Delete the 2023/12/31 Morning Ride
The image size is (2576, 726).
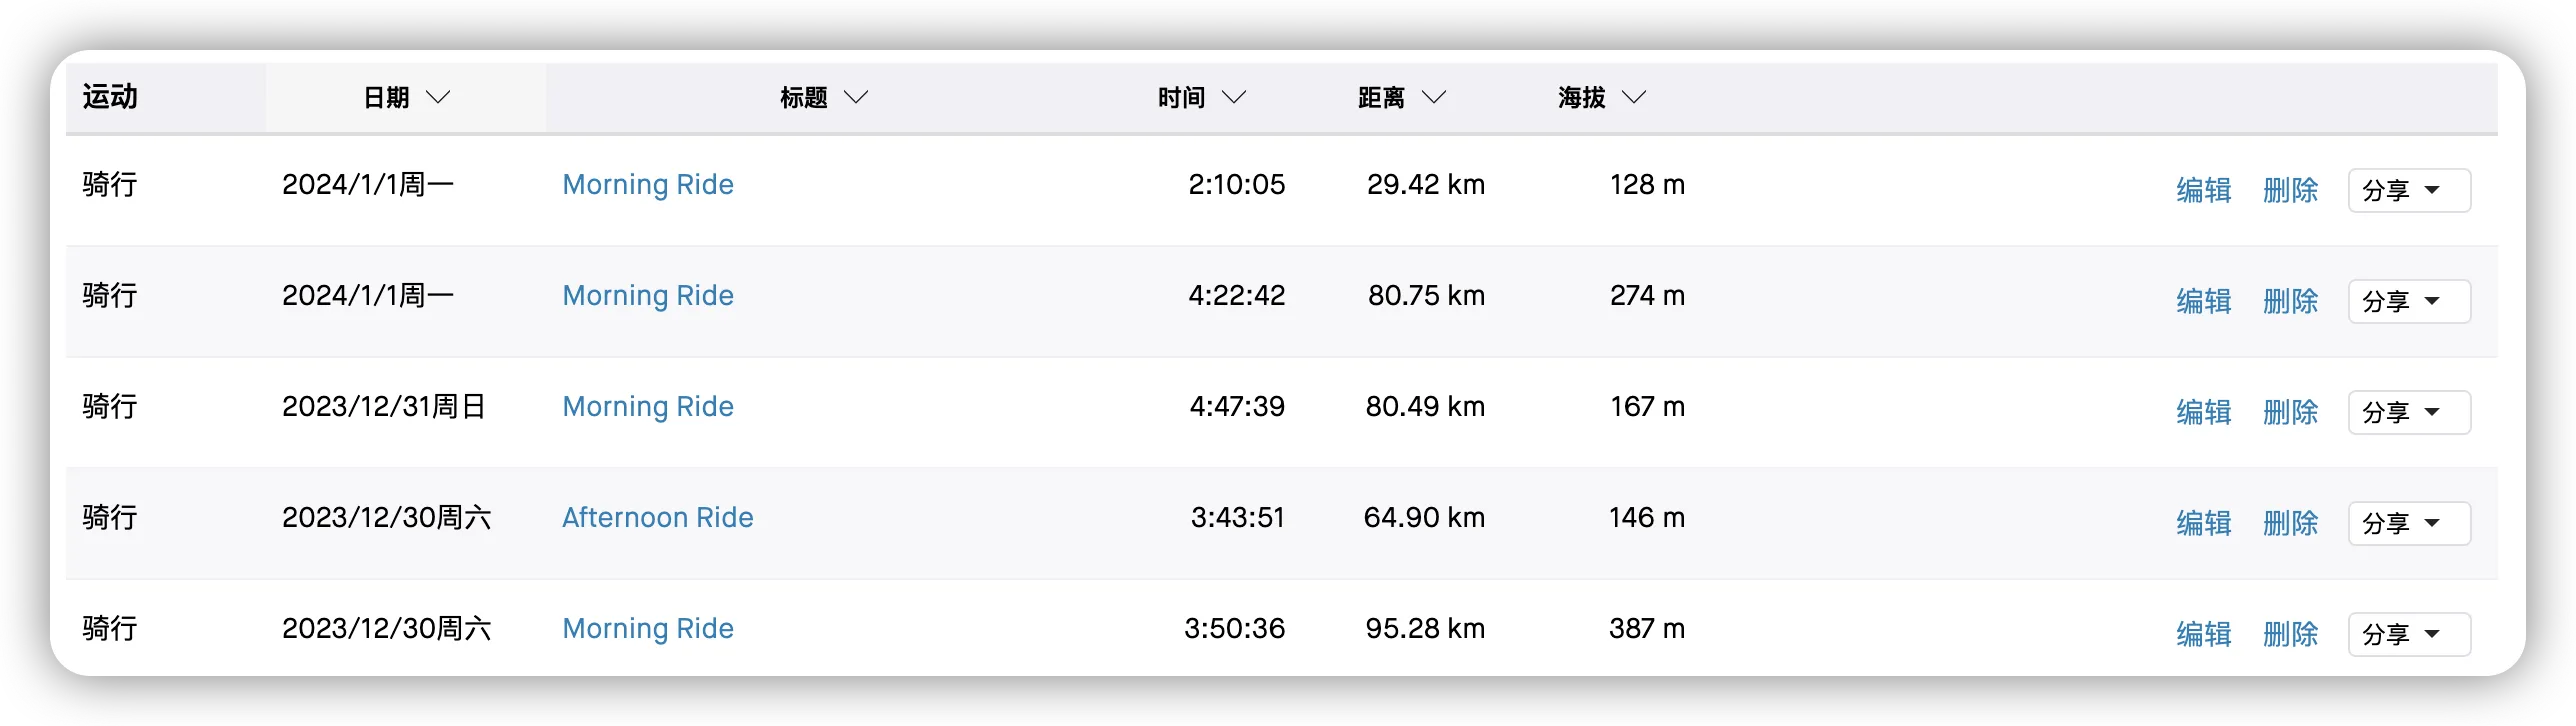(x=2290, y=412)
